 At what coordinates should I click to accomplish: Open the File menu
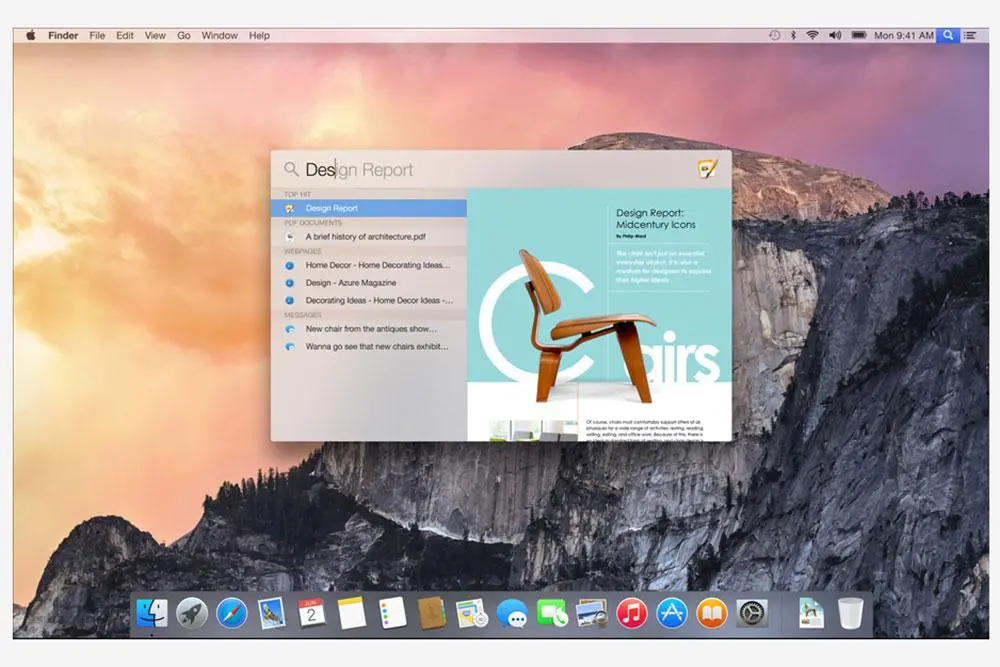click(x=97, y=35)
